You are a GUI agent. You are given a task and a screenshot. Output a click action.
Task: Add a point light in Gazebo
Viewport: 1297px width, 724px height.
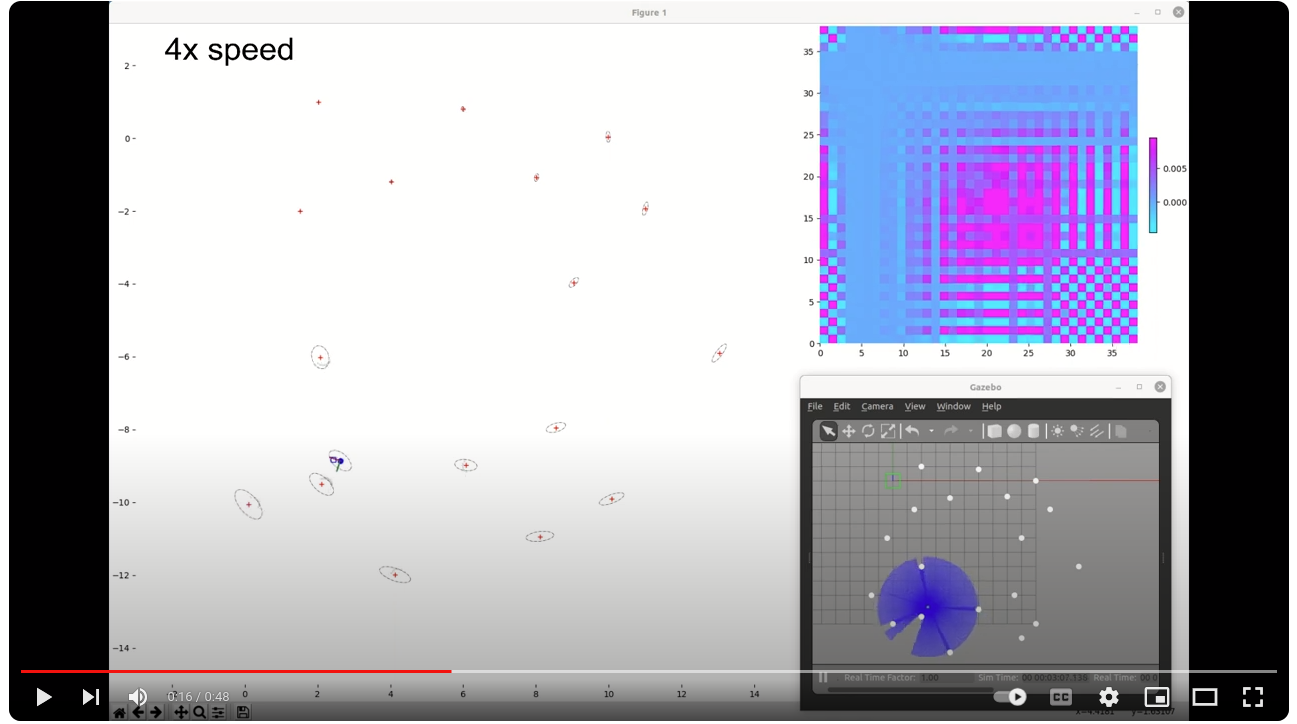pos(1057,431)
